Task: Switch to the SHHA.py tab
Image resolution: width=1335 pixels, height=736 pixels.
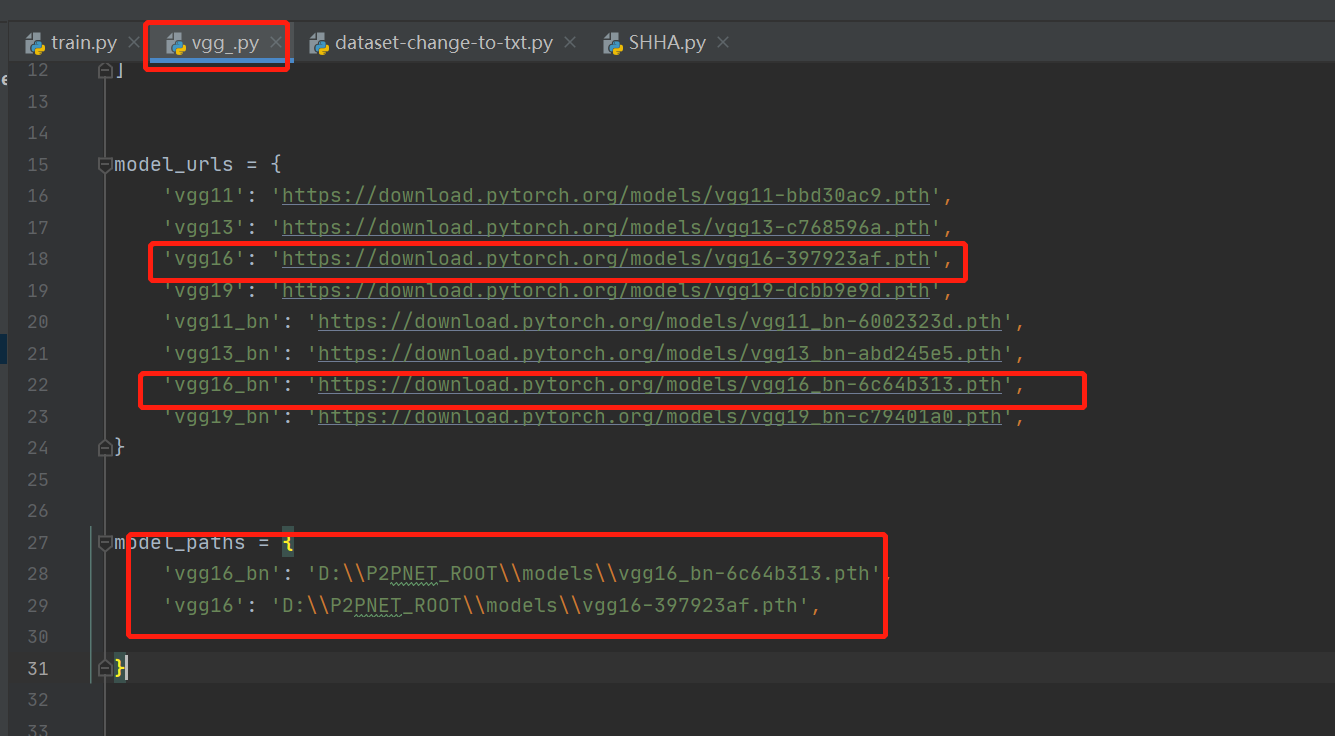Action: 667,43
